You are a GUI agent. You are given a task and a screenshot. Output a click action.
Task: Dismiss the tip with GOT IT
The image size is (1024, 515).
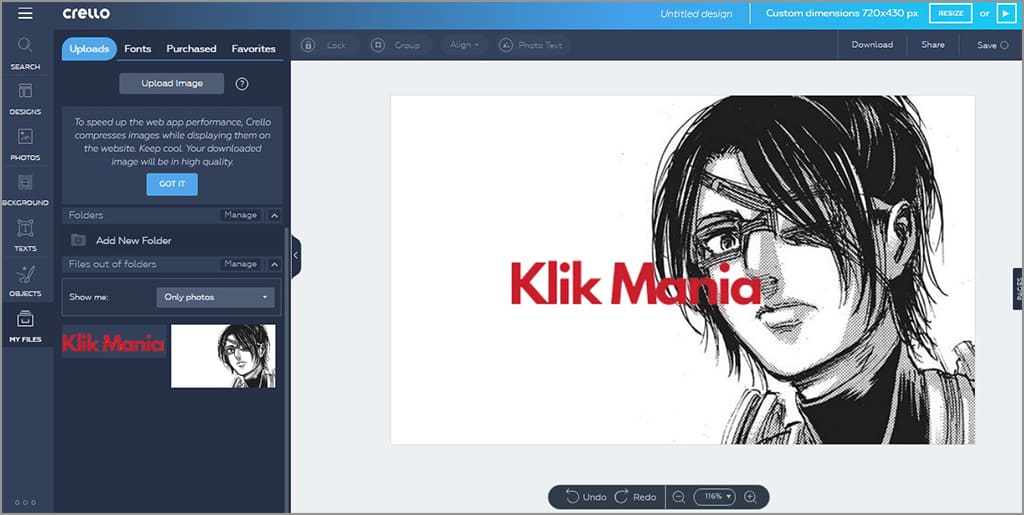coord(172,184)
